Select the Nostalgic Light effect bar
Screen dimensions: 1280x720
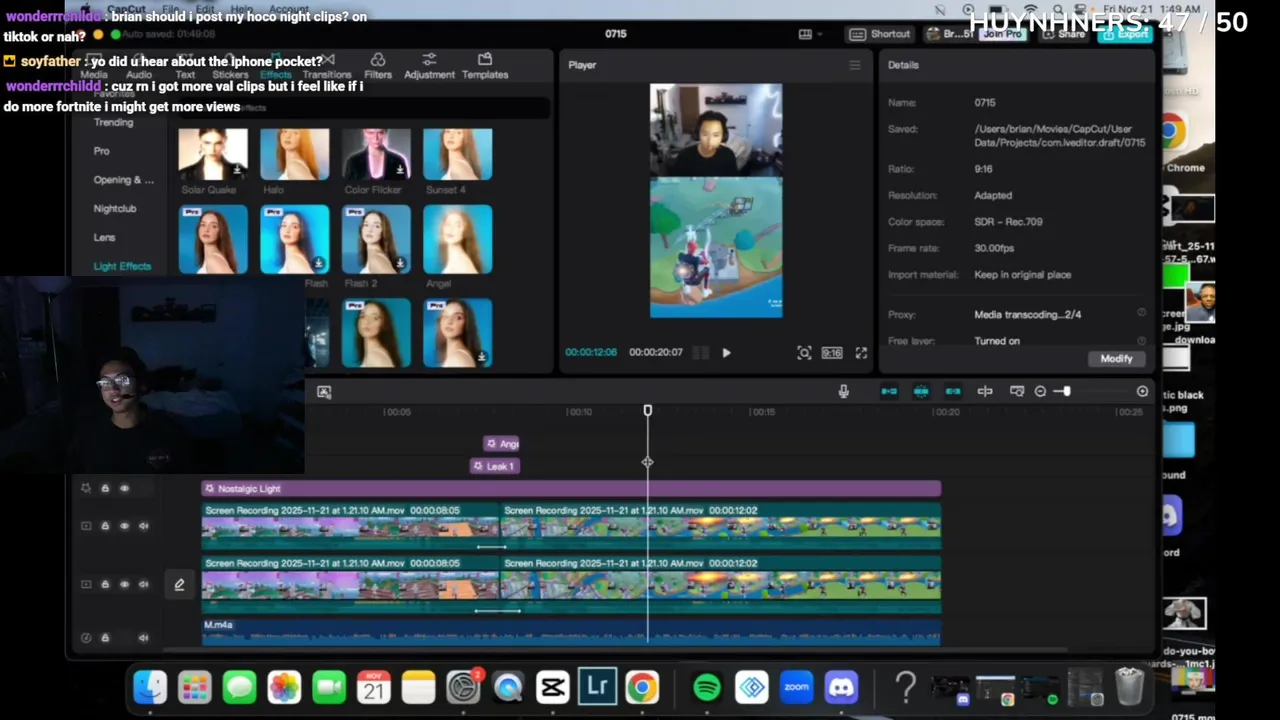571,489
